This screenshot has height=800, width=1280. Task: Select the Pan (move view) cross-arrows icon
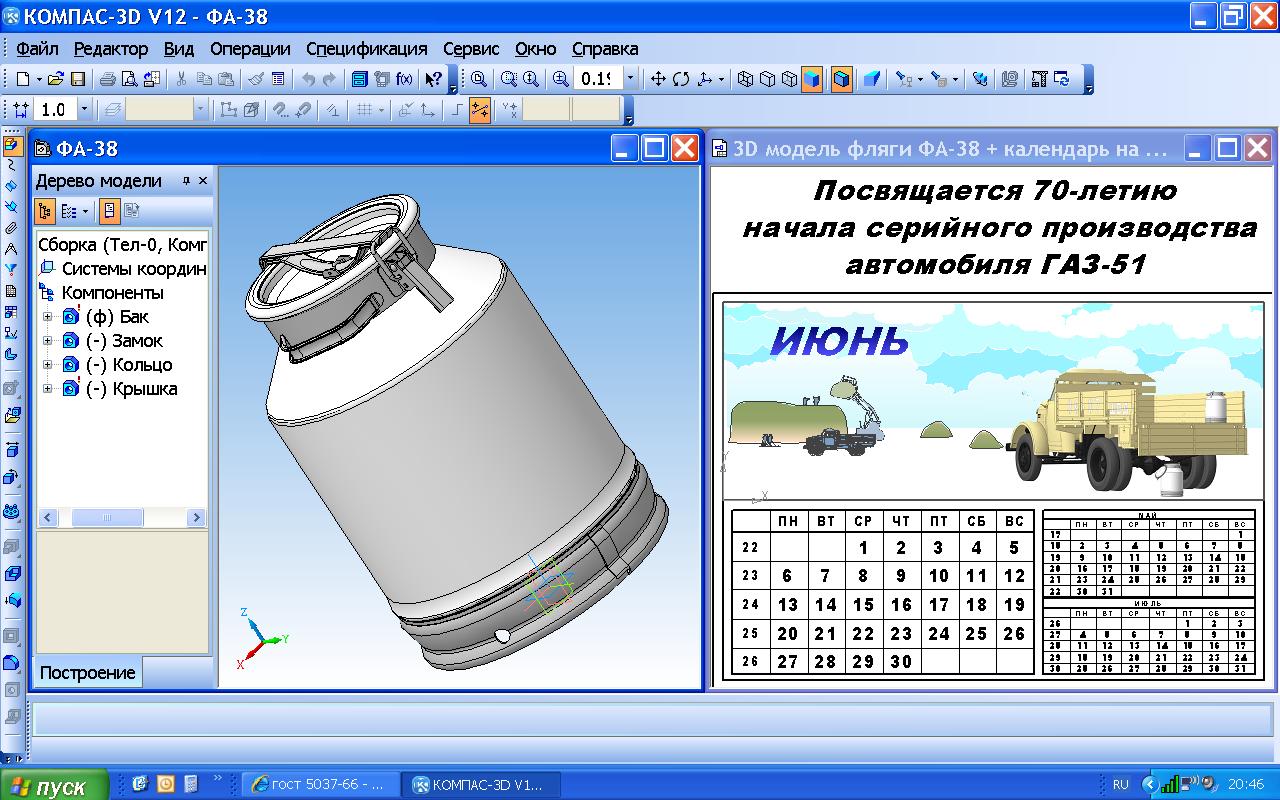point(658,79)
